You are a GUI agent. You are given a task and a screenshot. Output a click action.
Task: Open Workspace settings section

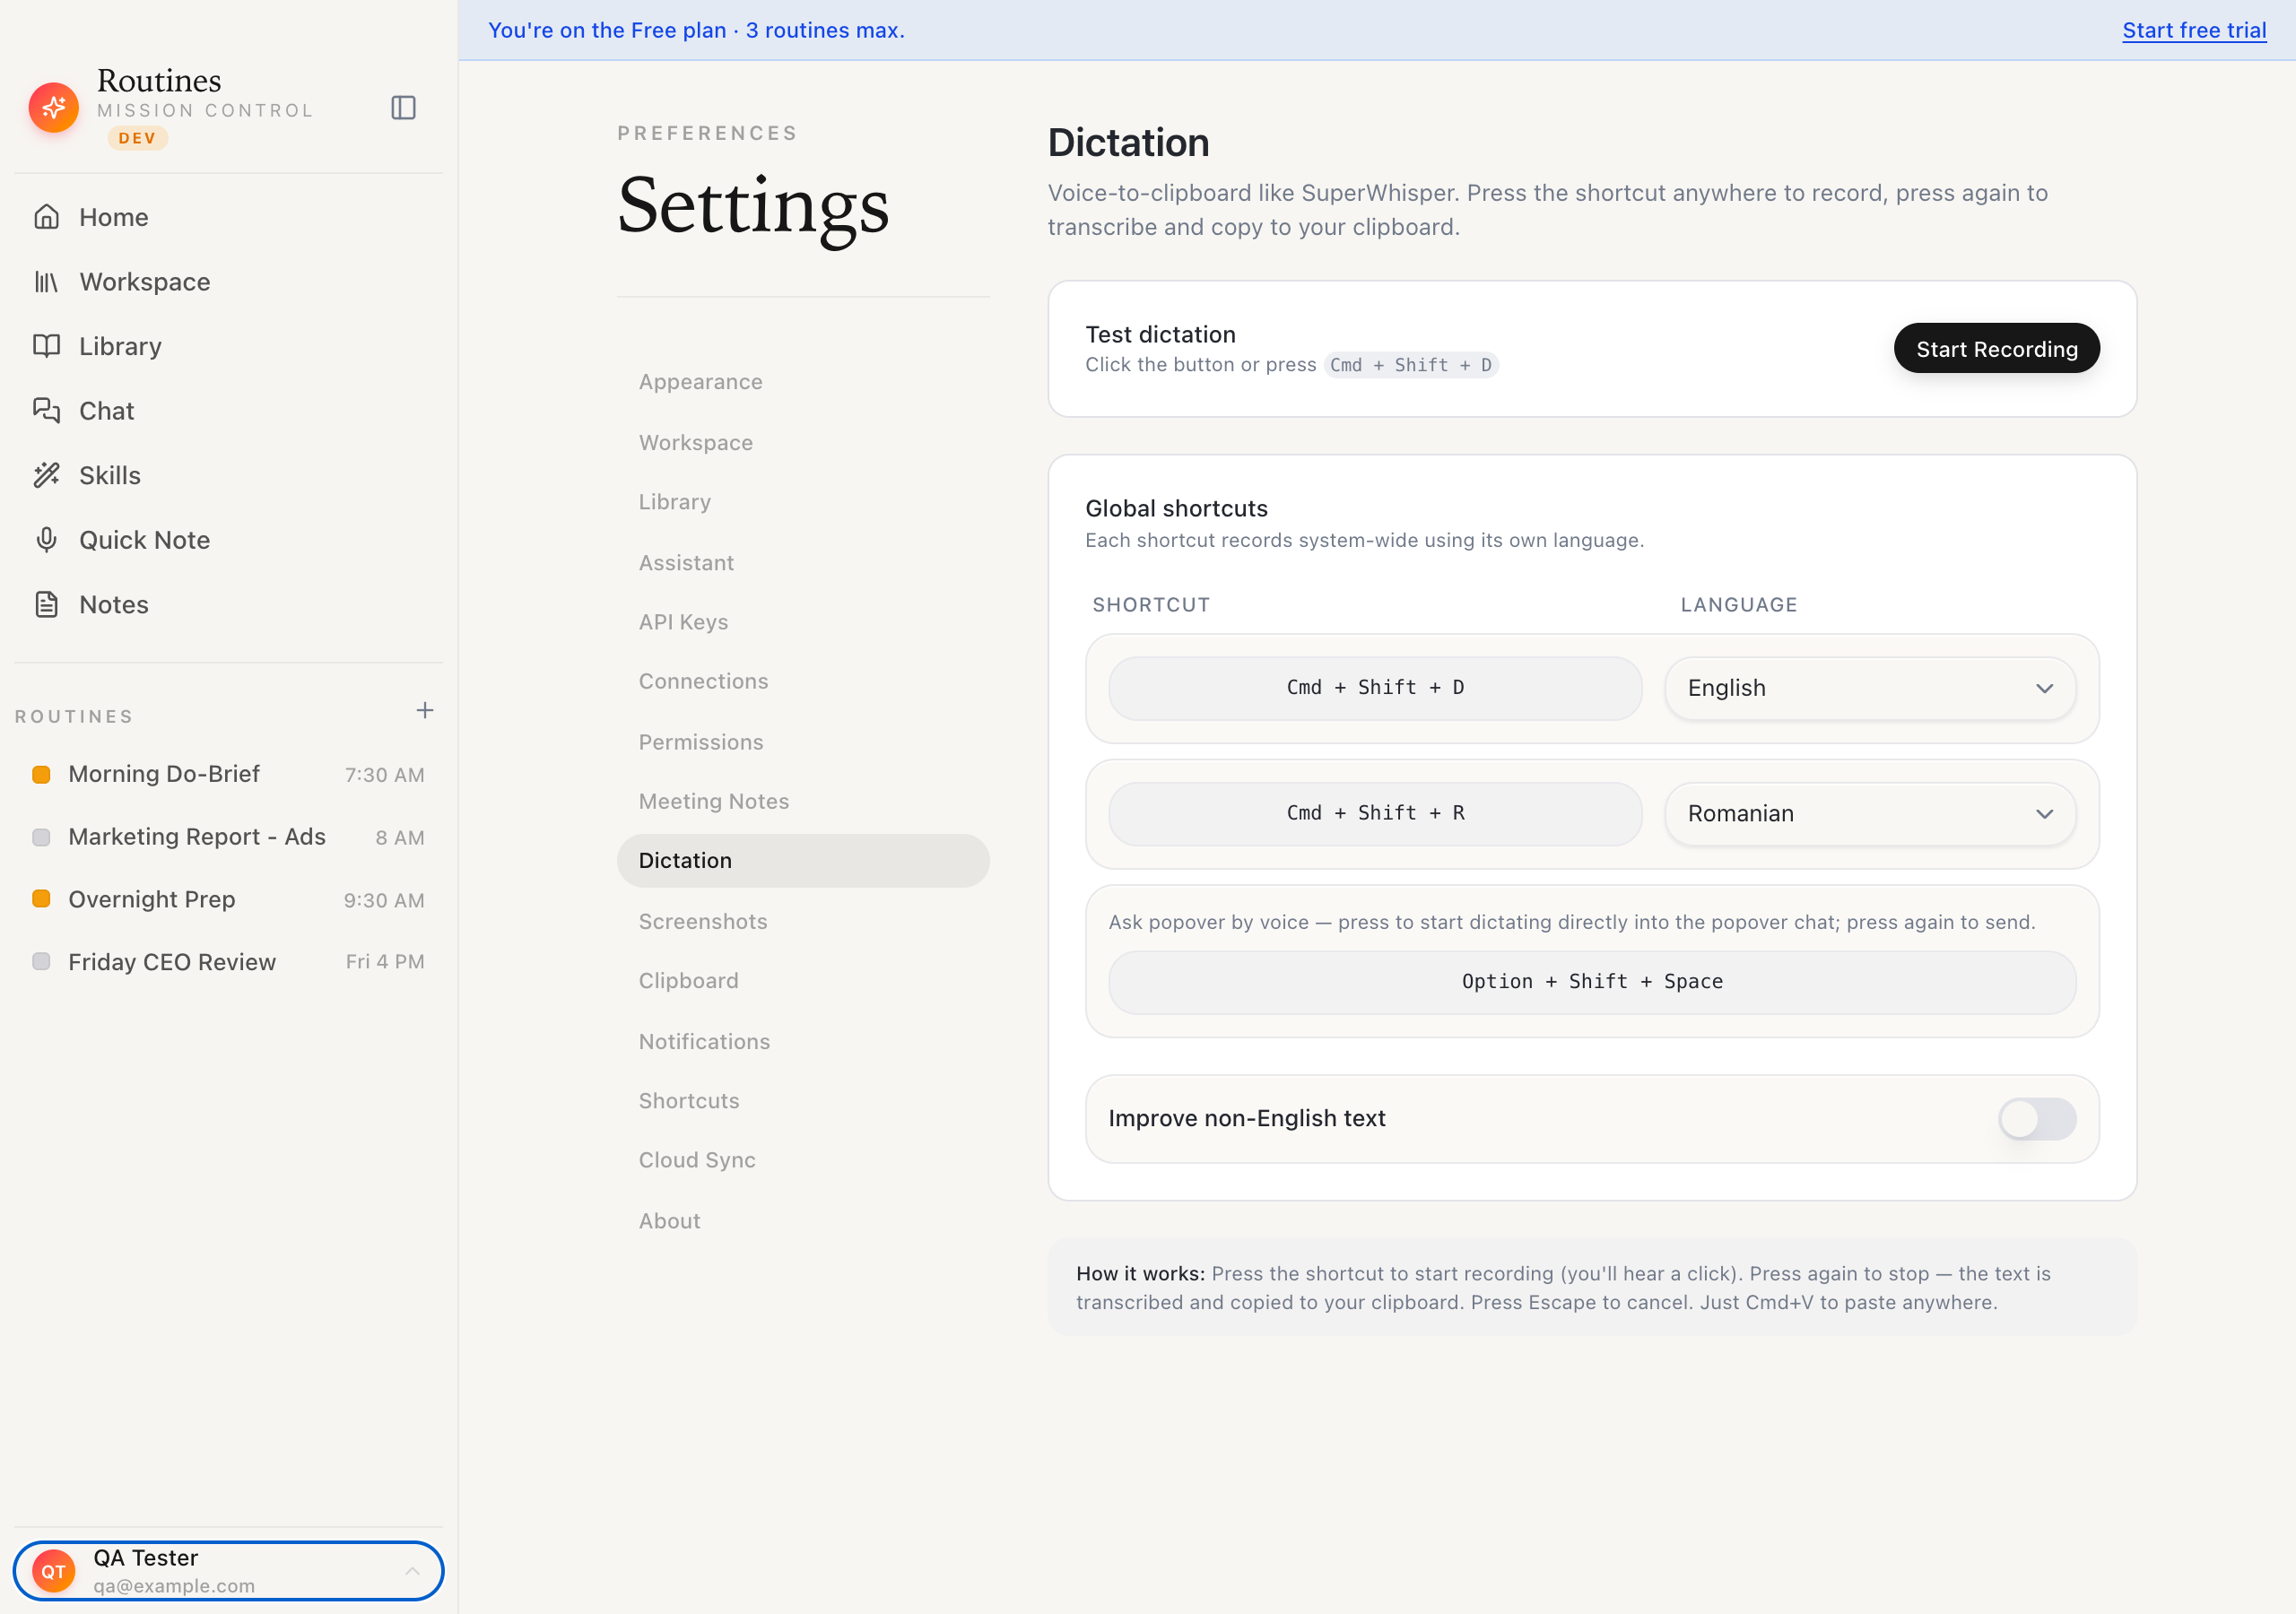(803, 442)
